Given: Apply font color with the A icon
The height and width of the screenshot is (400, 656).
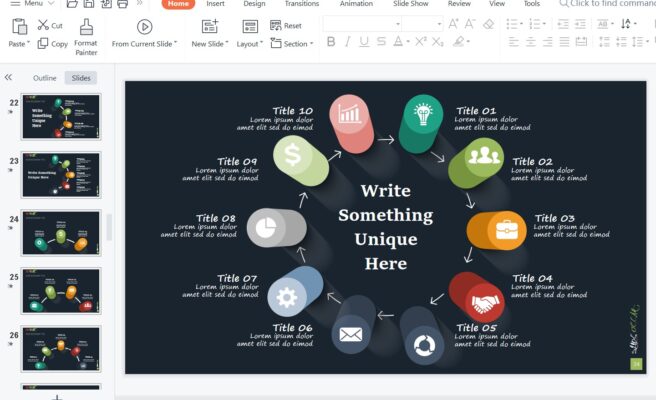Looking at the screenshot, I should [398, 41].
